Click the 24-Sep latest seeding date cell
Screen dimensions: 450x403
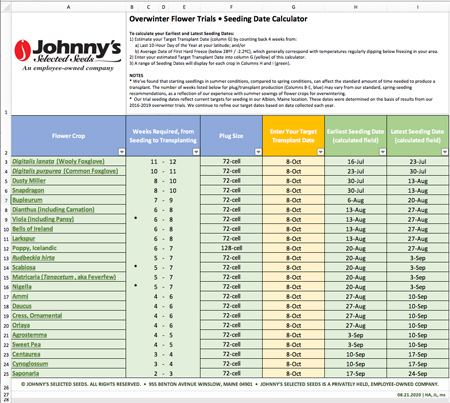tap(418, 374)
